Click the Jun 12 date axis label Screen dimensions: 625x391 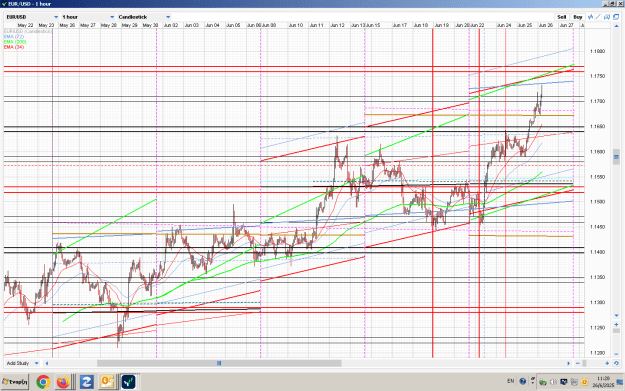(337, 25)
